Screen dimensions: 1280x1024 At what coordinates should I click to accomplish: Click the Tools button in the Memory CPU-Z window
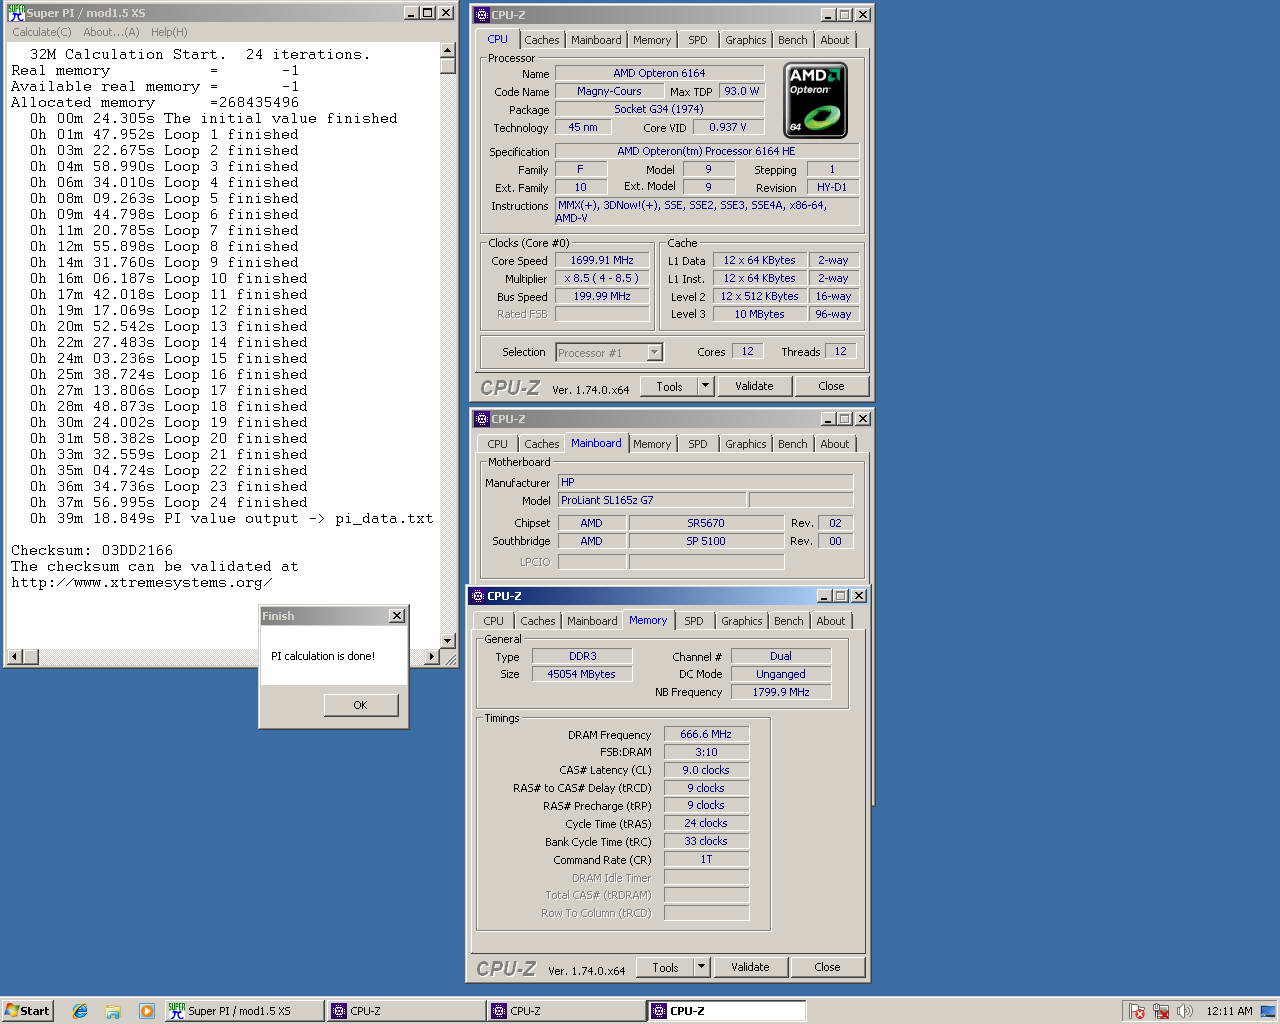(x=666, y=967)
